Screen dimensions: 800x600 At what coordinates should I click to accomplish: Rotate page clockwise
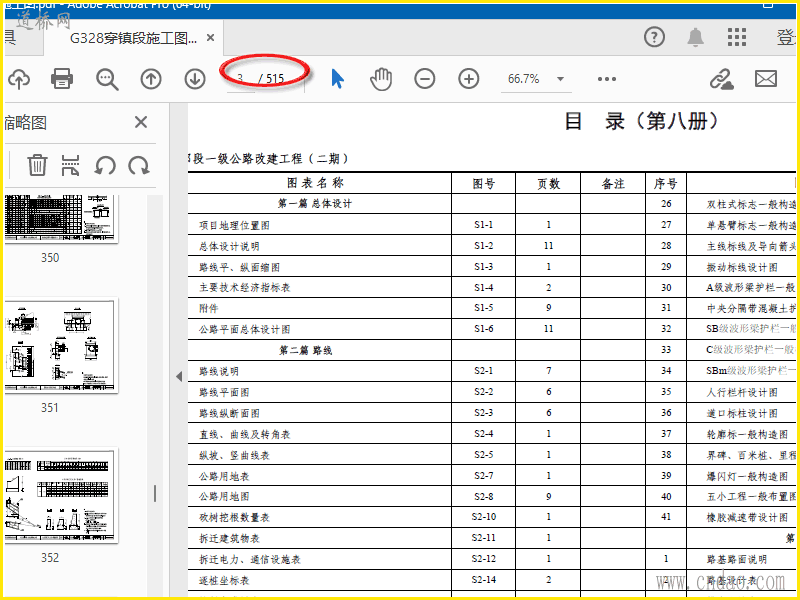pyautogui.click(x=139, y=165)
